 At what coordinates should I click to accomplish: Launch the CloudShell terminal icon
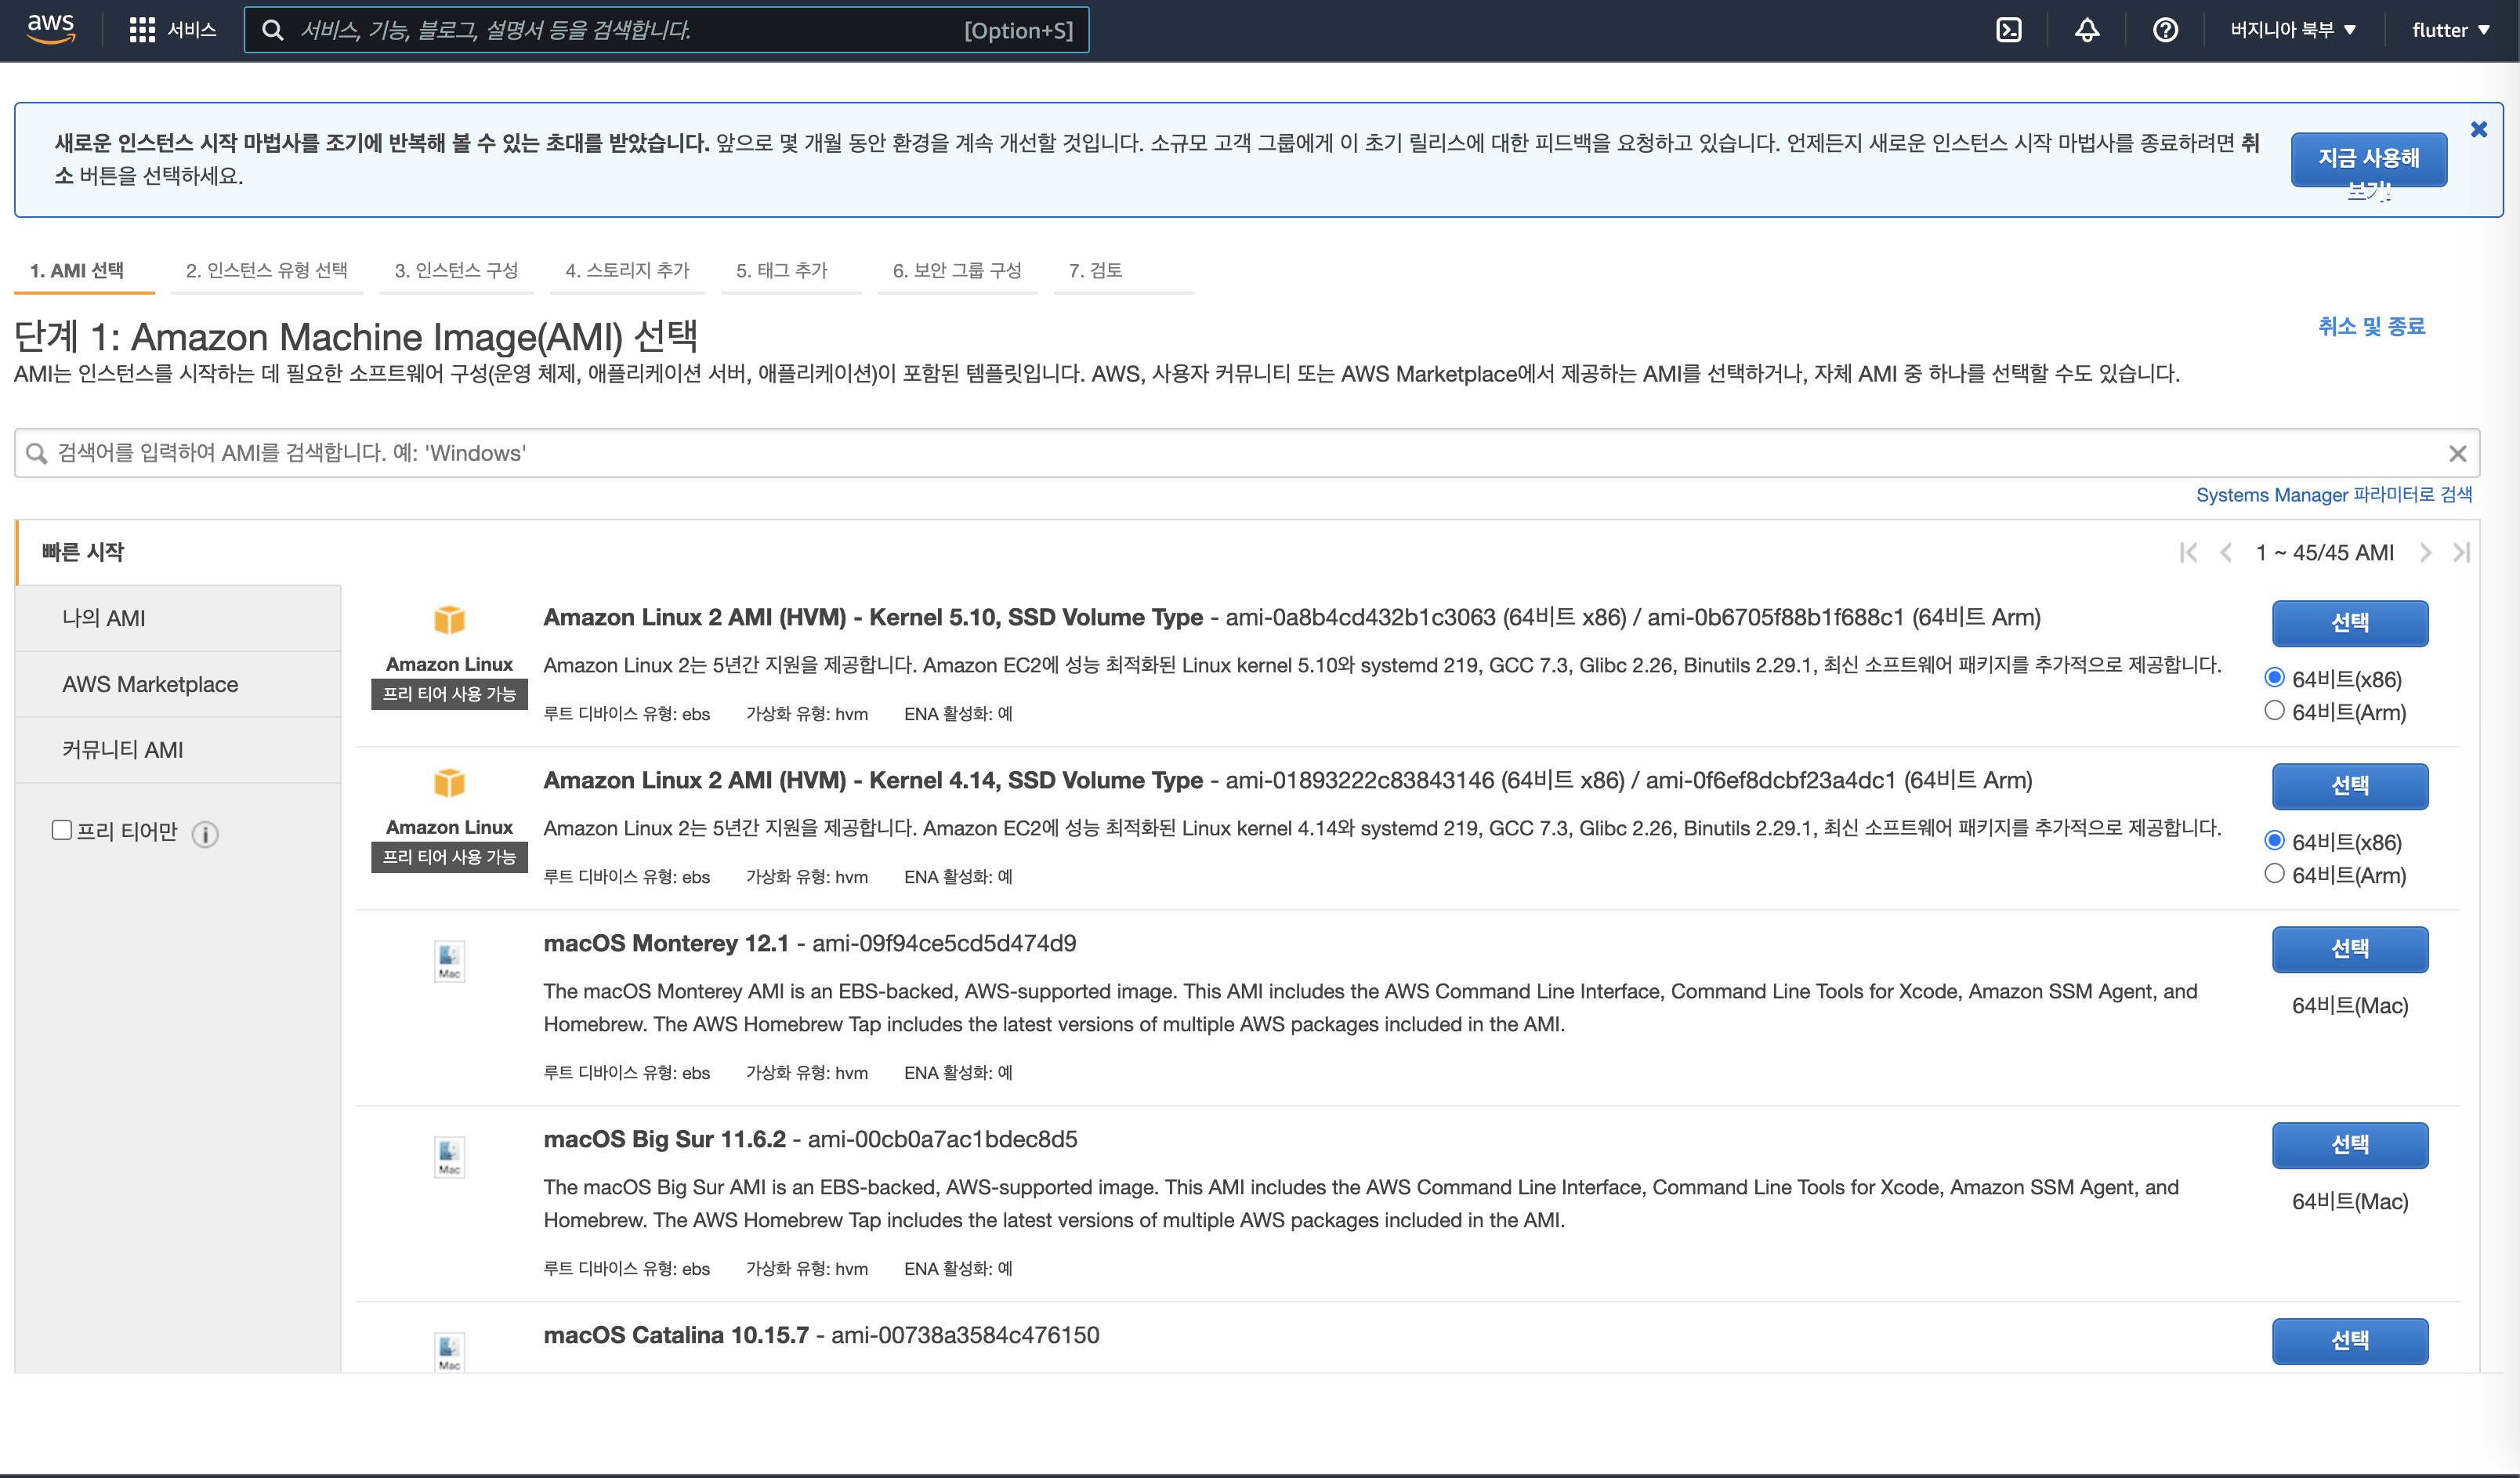tap(2008, 30)
